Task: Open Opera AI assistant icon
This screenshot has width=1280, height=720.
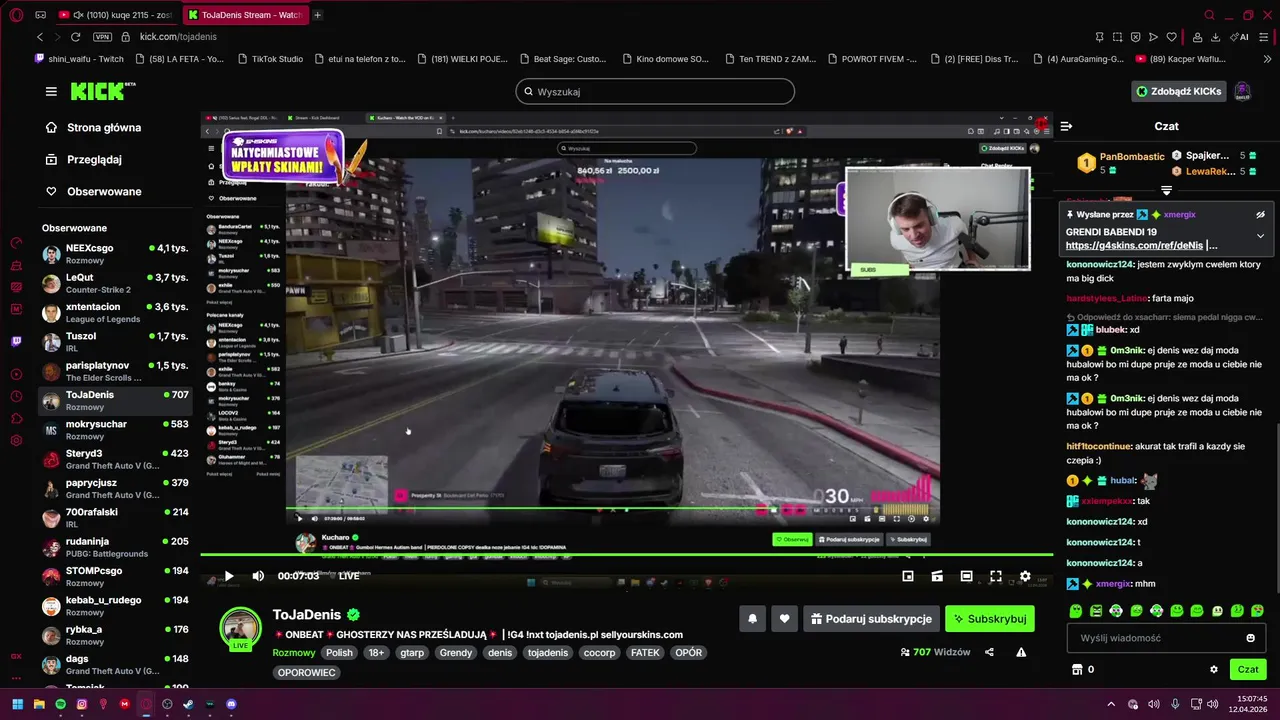Action: coord(1239,37)
